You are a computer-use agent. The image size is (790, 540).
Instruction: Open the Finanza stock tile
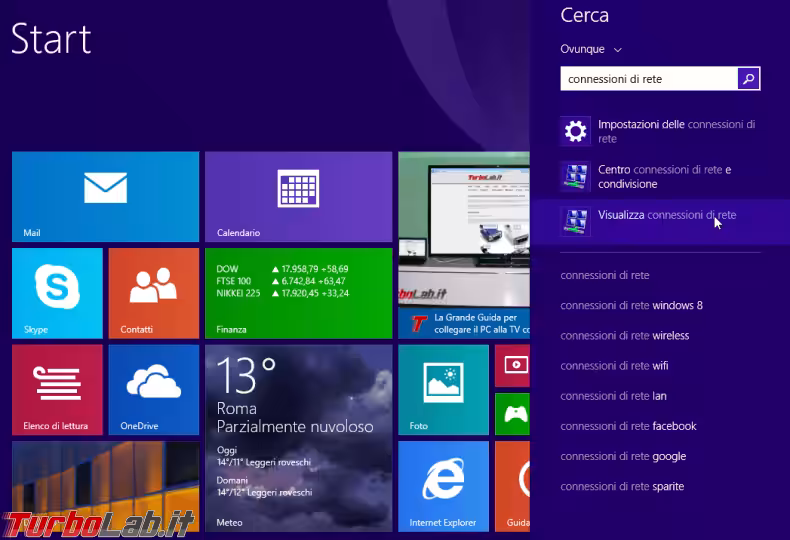pyautogui.click(x=298, y=292)
